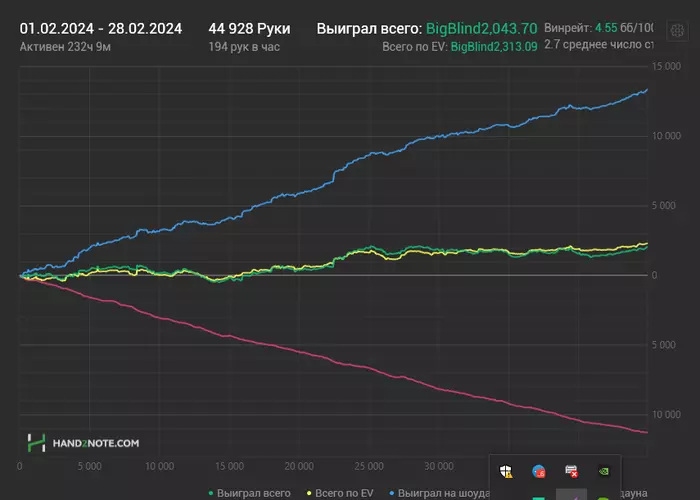This screenshot has height=500, width=700.
Task: Click the BigBlind2,043.70 total value
Action: pos(482,29)
